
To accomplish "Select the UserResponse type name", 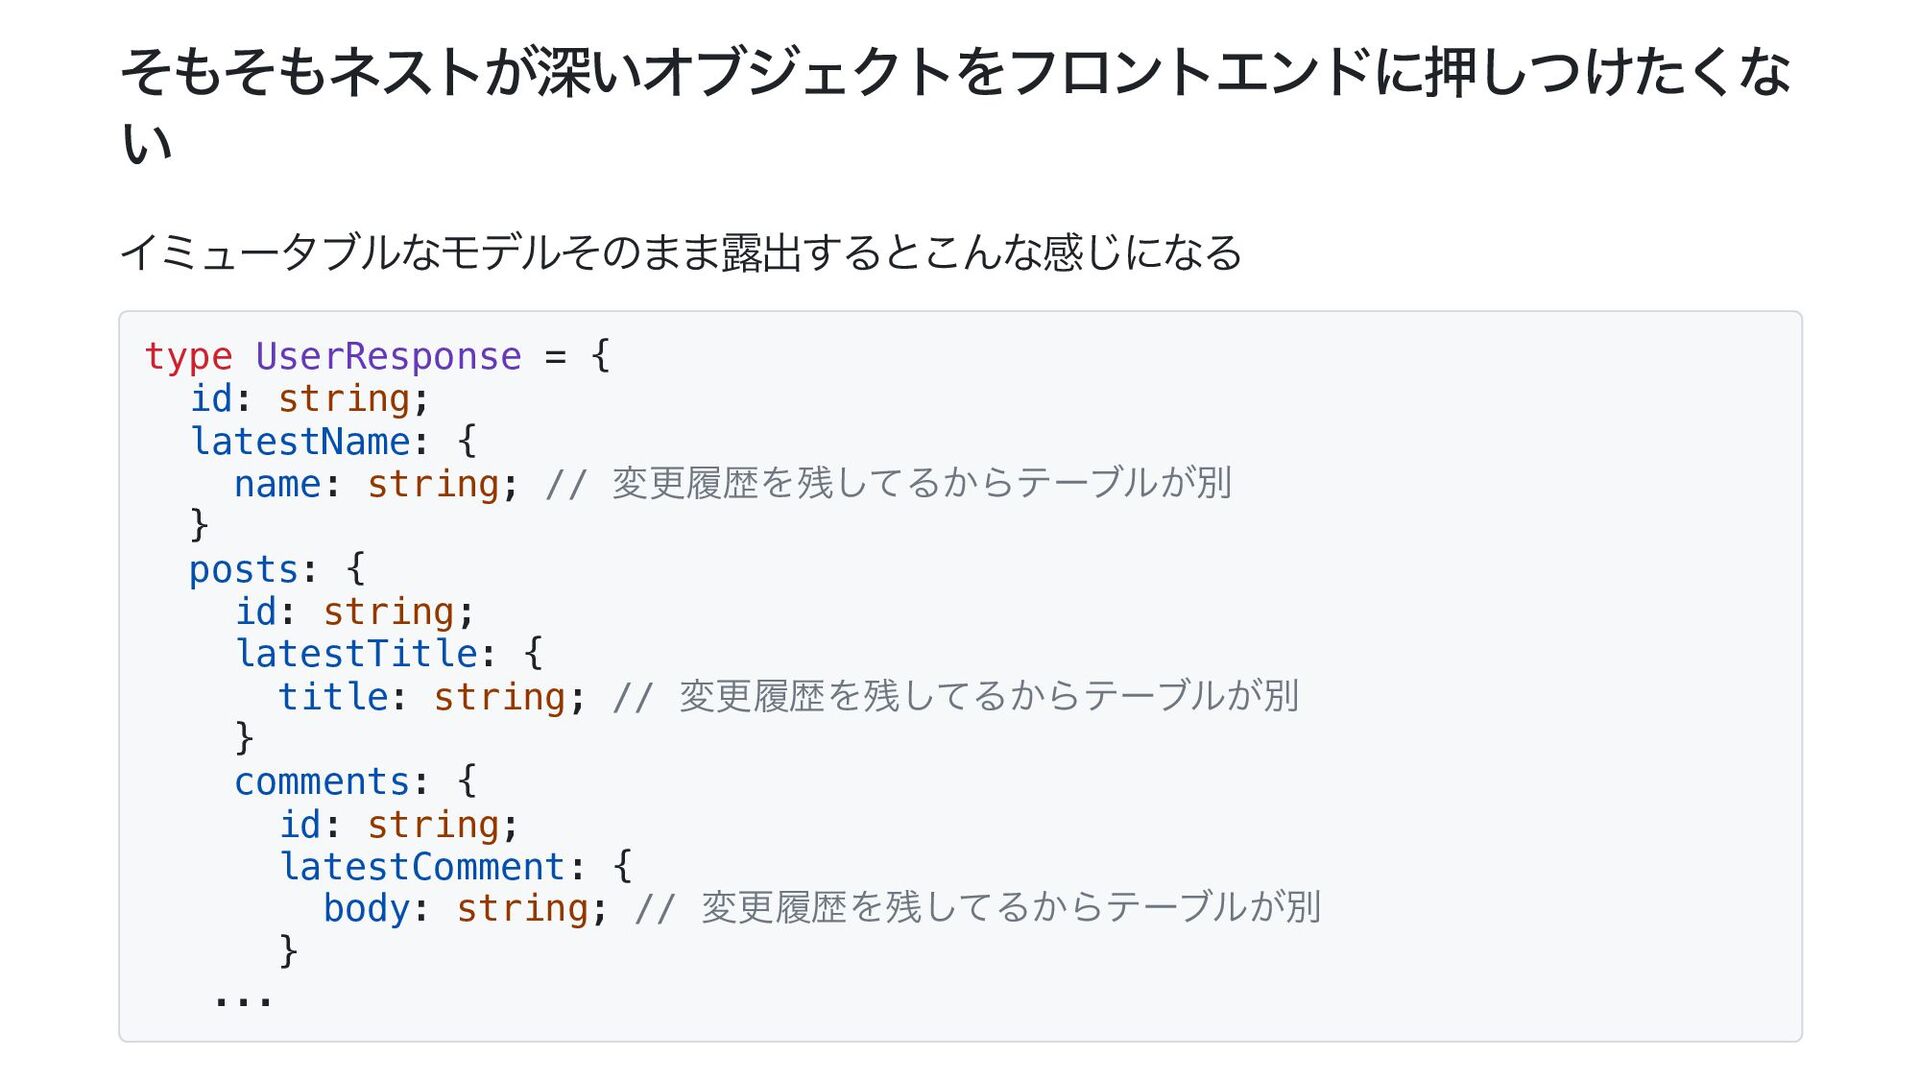I will 388,357.
